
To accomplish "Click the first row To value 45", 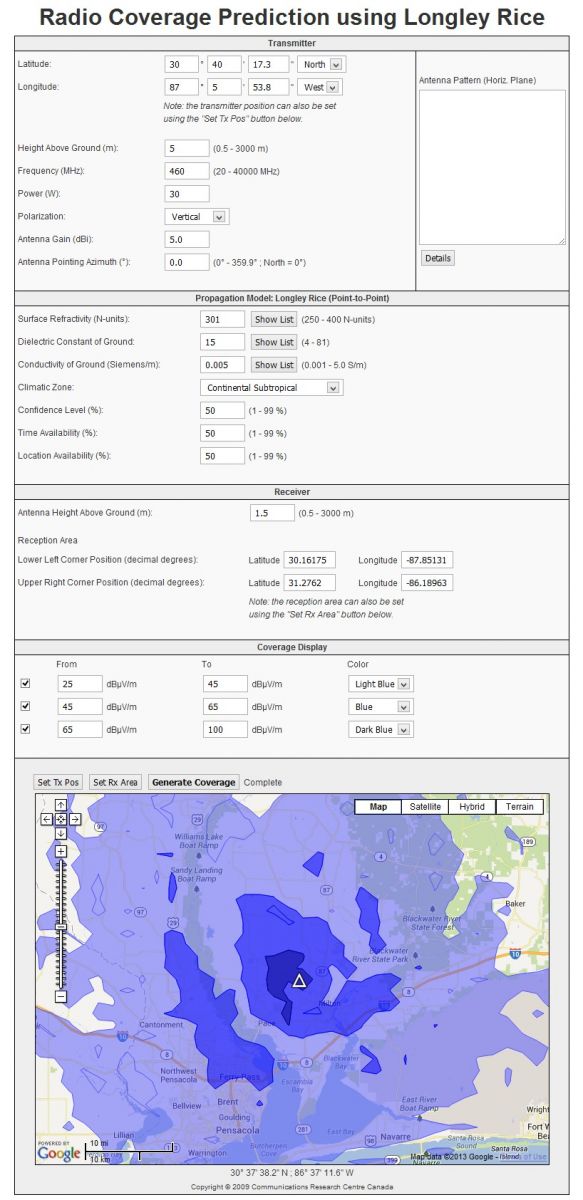I will pyautogui.click(x=225, y=684).
